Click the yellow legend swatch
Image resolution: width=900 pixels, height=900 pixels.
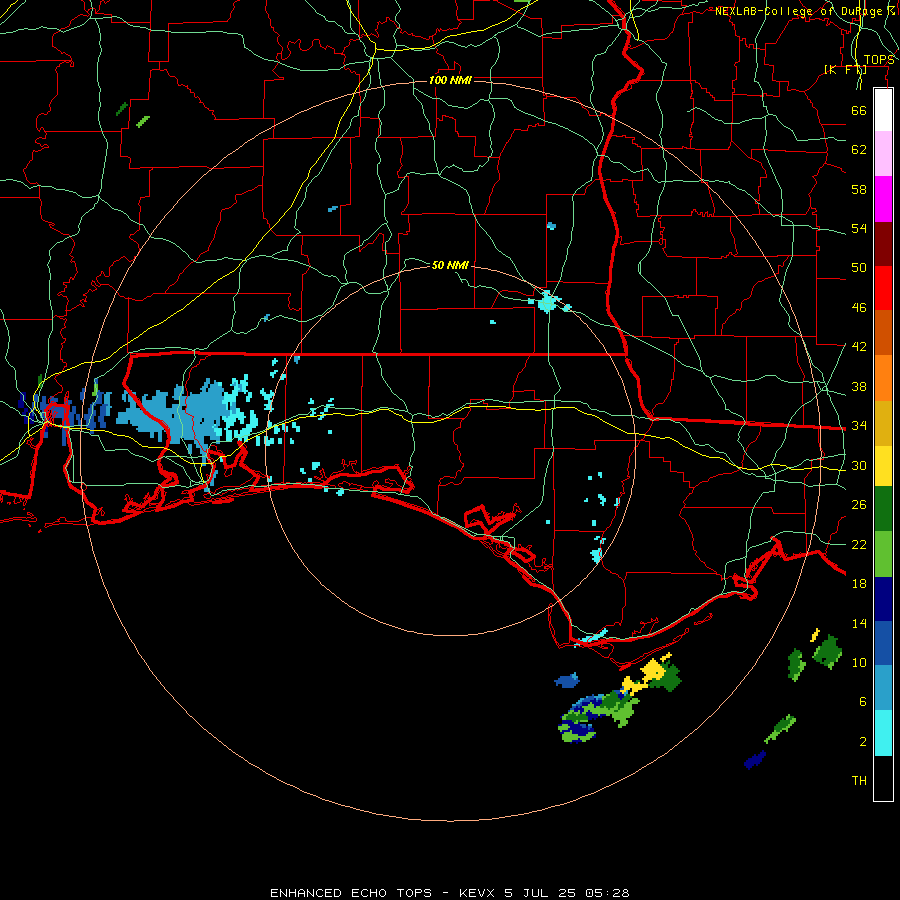click(x=883, y=465)
